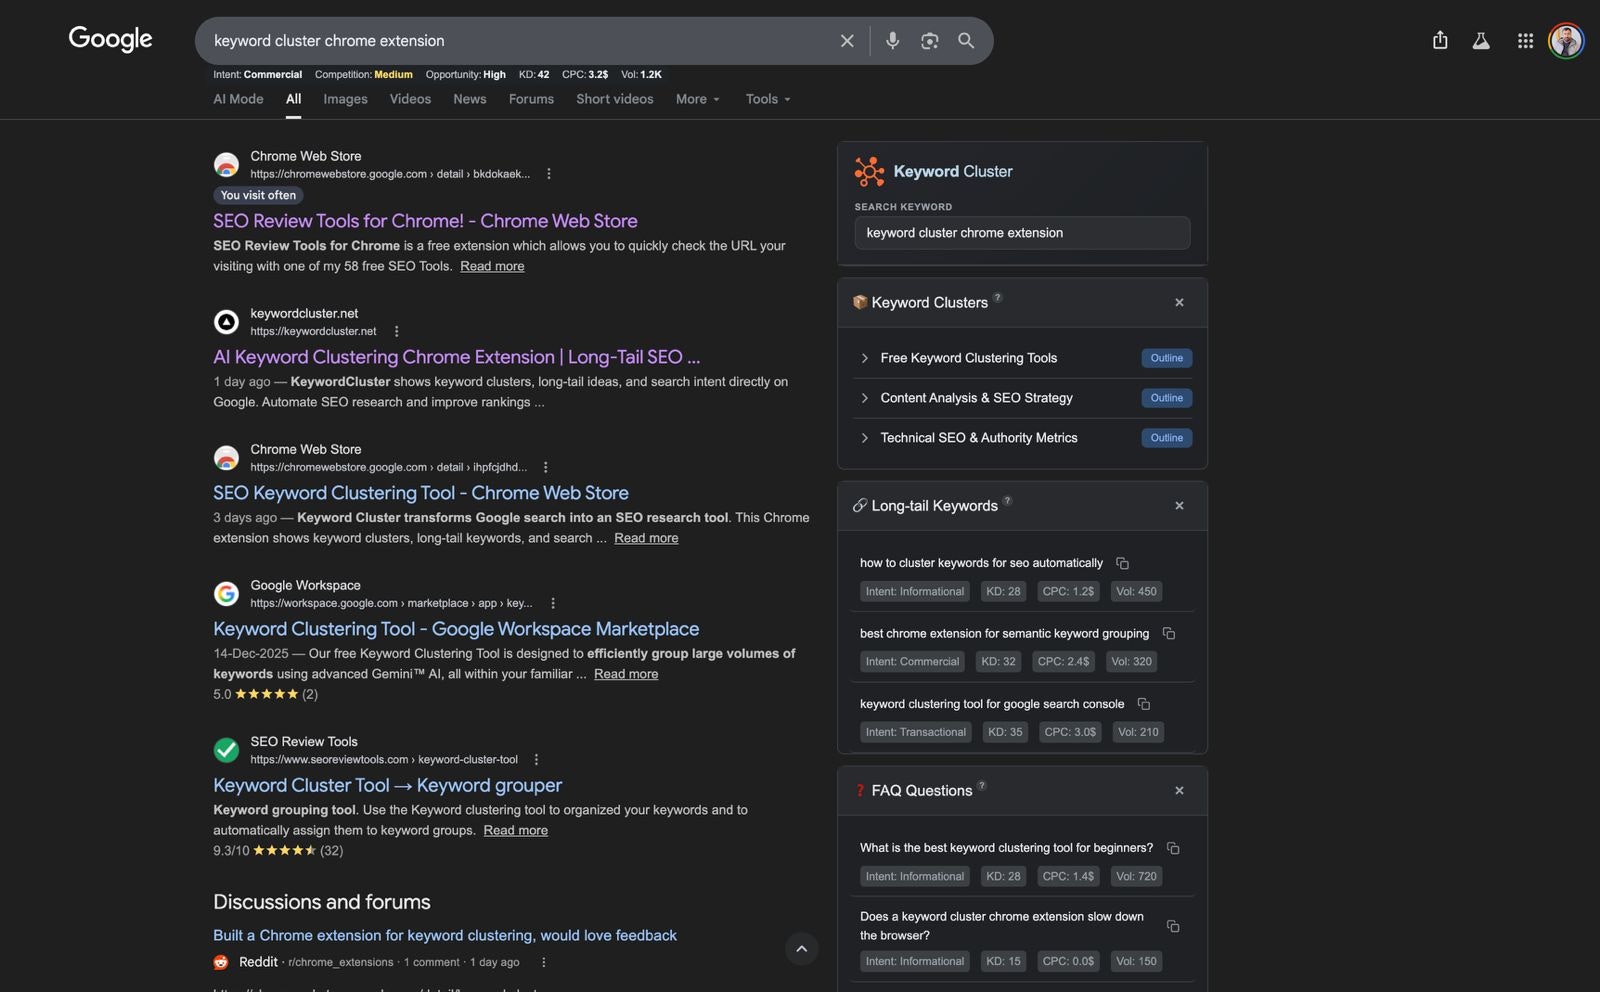This screenshot has height=992, width=1600.
Task: Click the search magnifier icon
Action: click(966, 41)
